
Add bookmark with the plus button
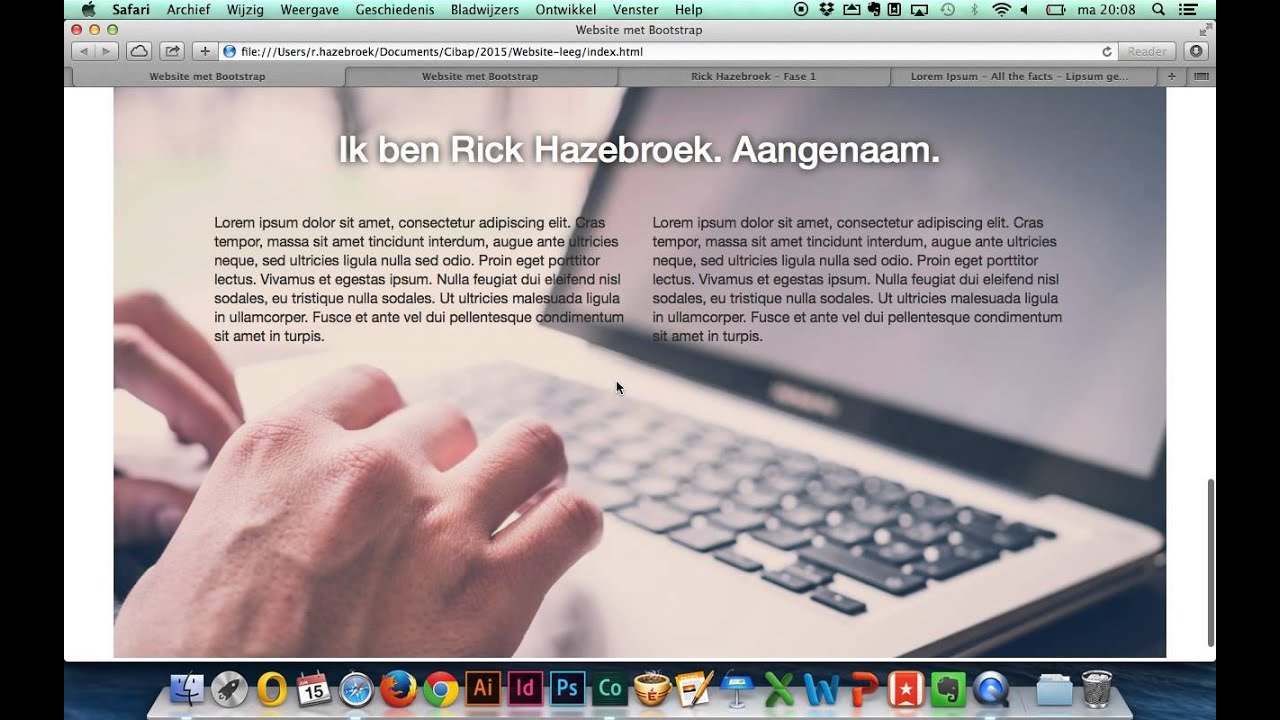click(x=204, y=51)
